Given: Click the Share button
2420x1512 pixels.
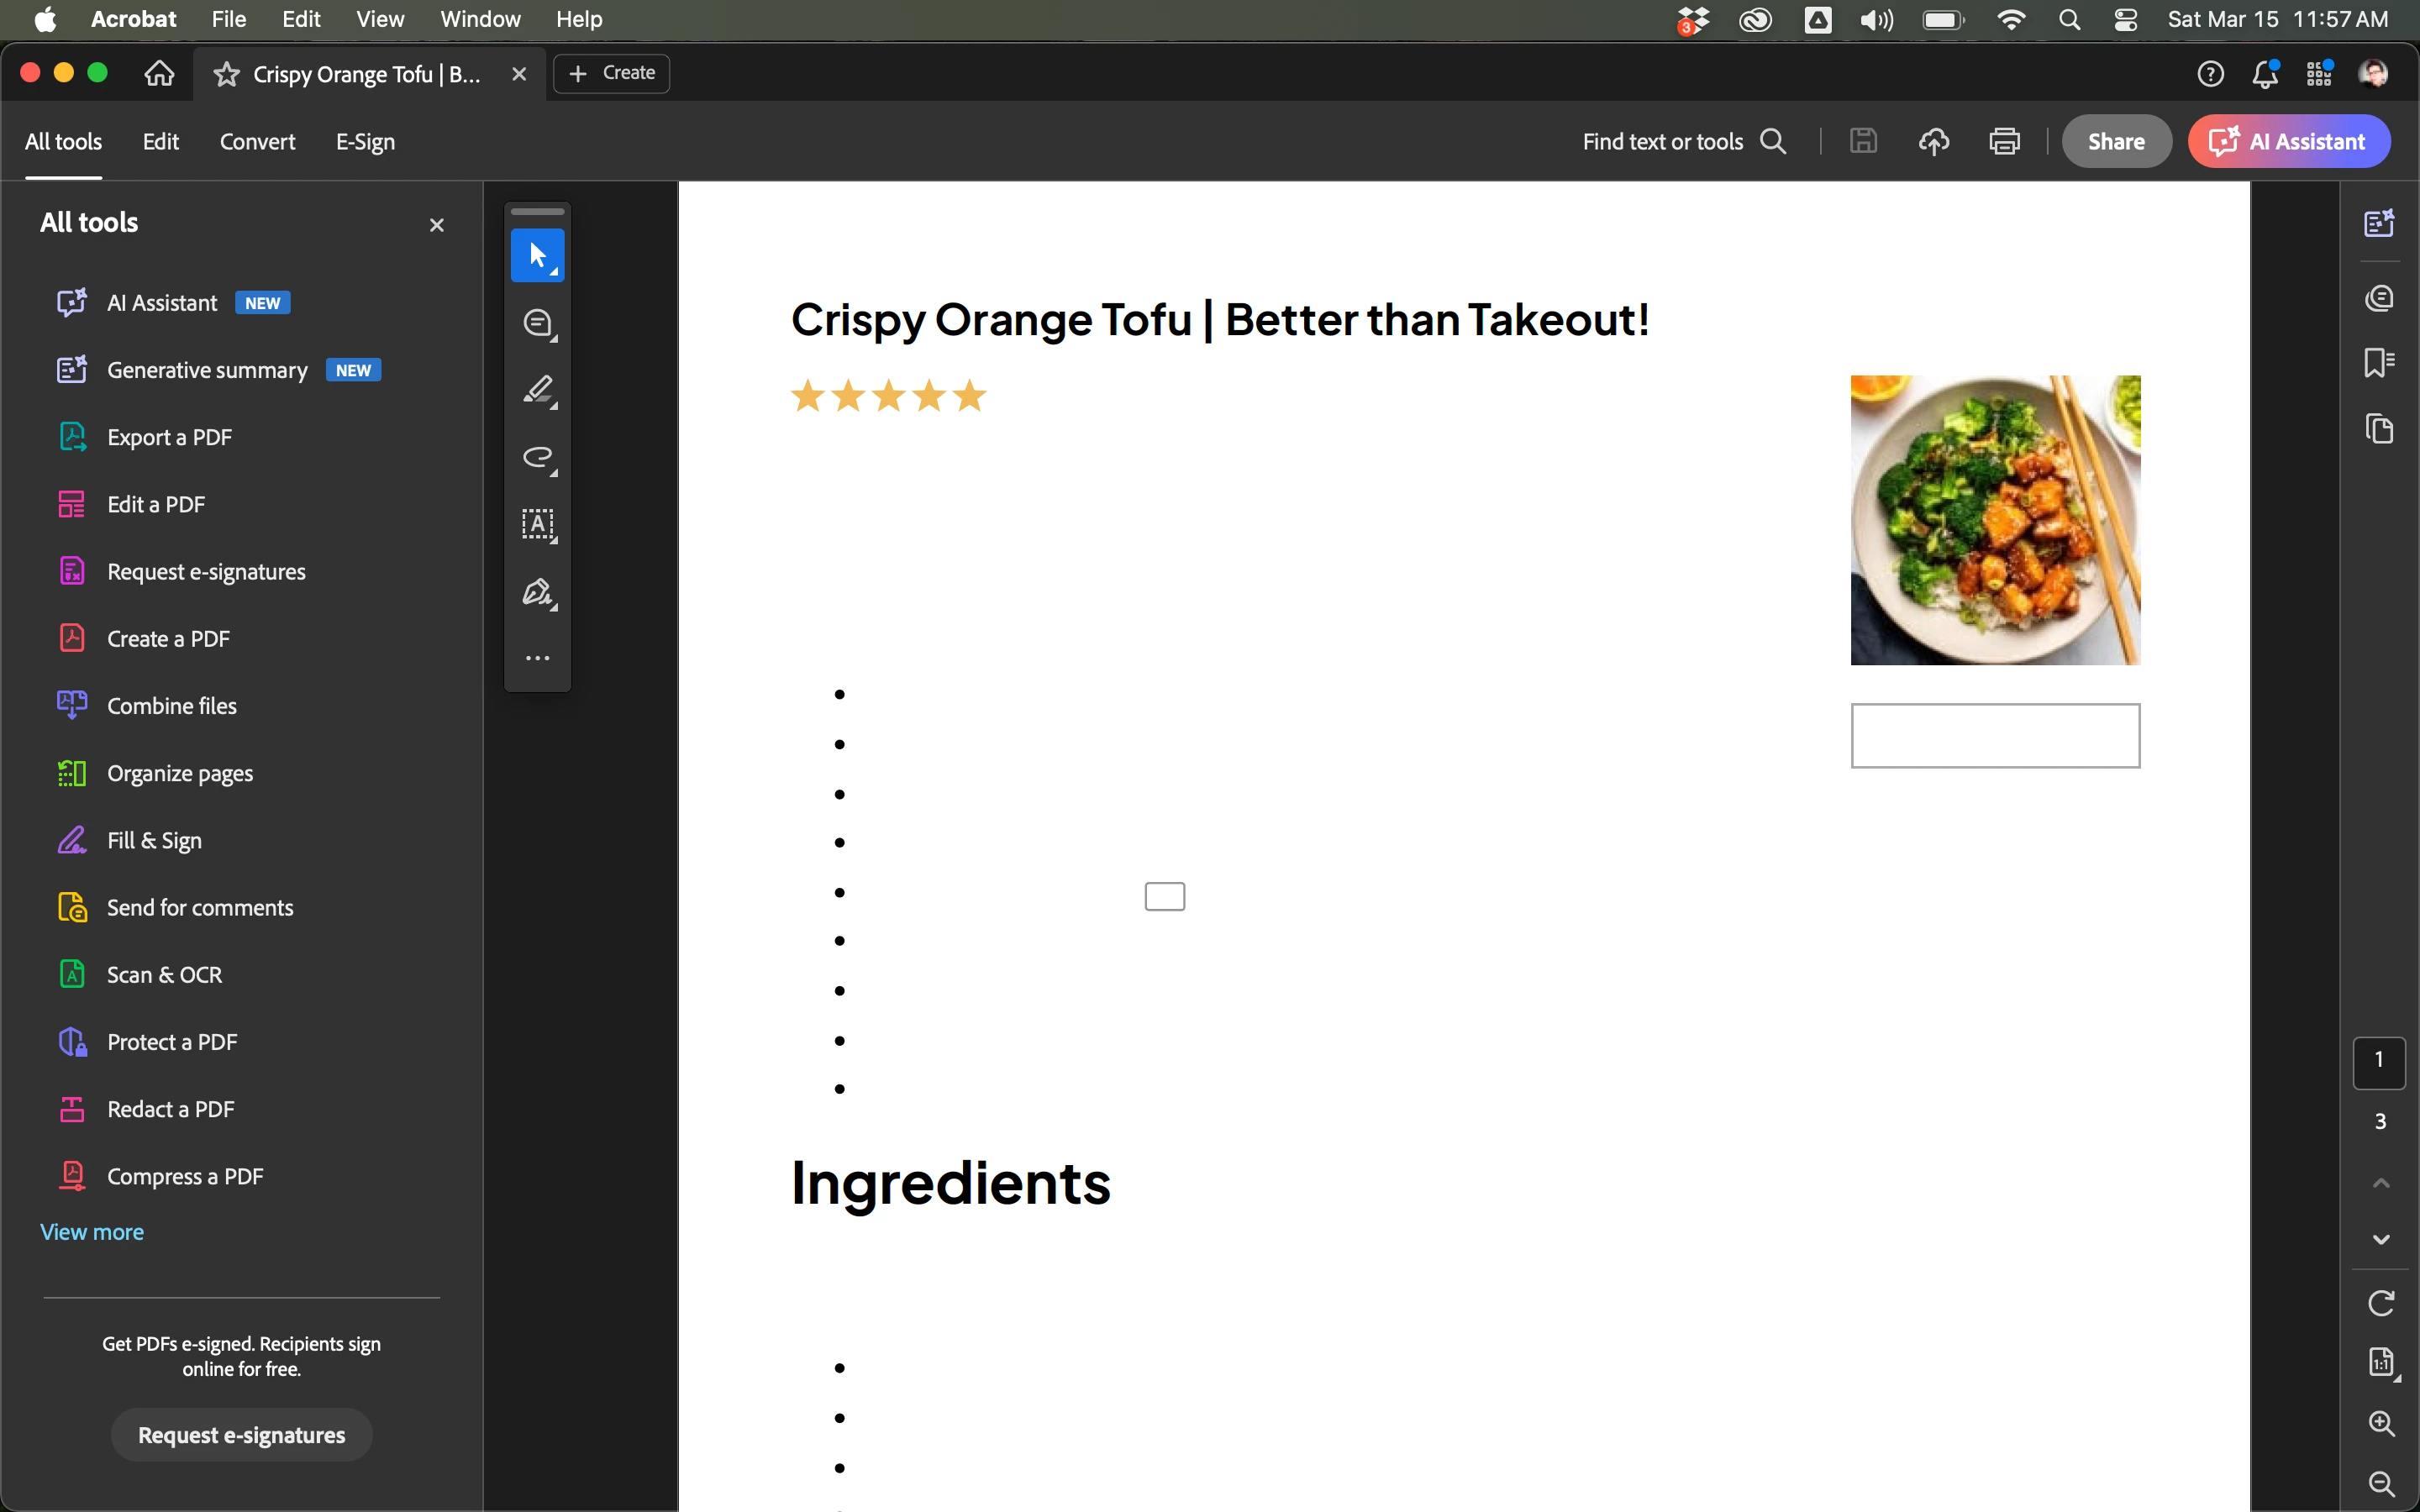Looking at the screenshot, I should point(2115,142).
